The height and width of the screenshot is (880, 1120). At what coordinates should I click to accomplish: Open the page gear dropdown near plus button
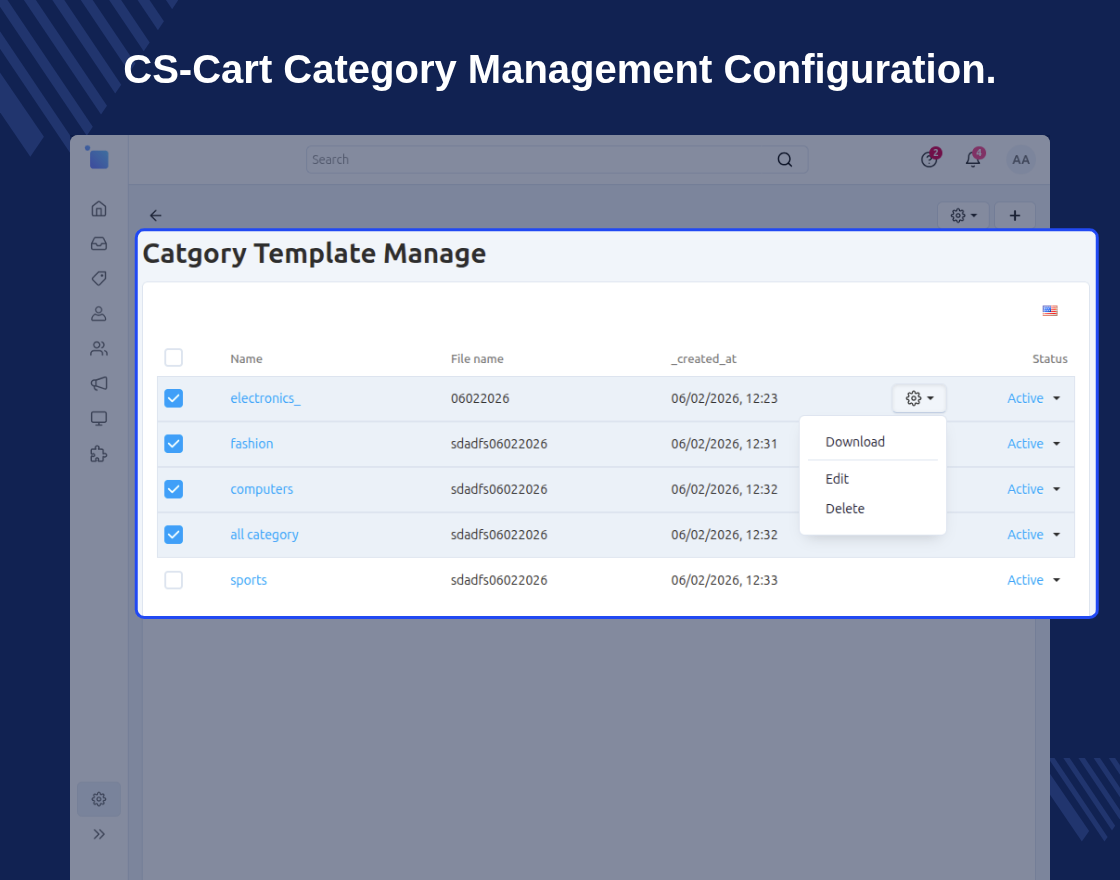click(963, 215)
